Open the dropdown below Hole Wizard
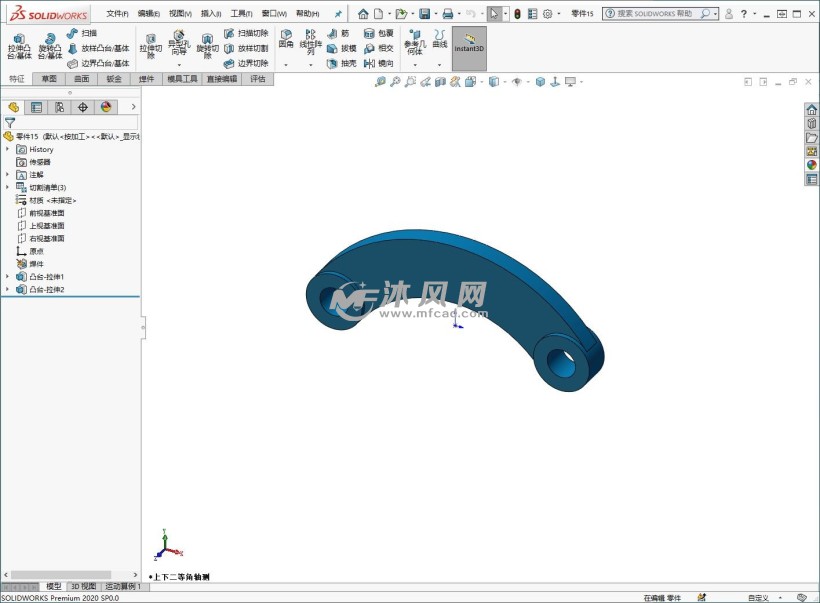This screenshot has height=603, width=820. pos(179,65)
